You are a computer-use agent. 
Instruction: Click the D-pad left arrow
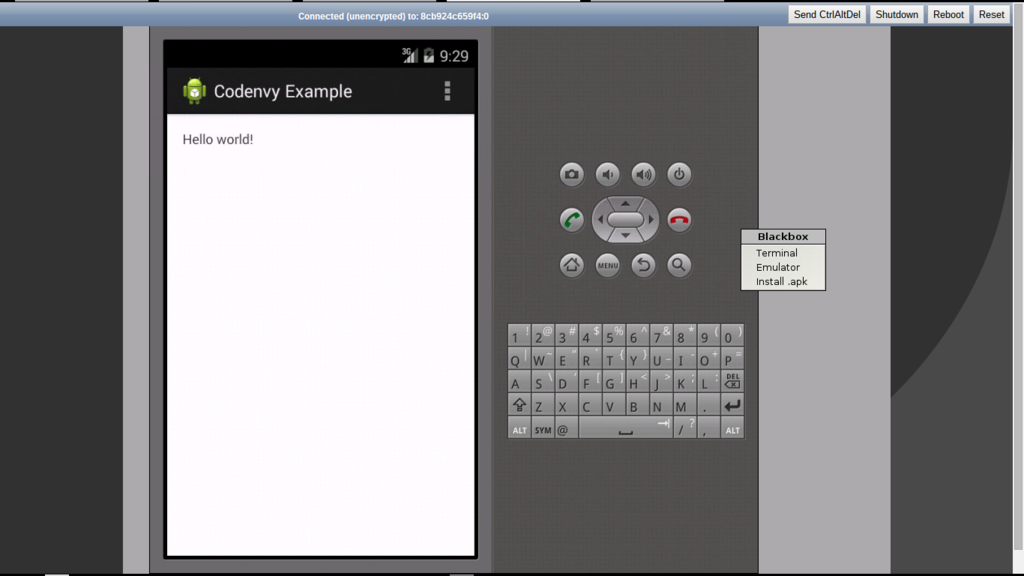600,219
